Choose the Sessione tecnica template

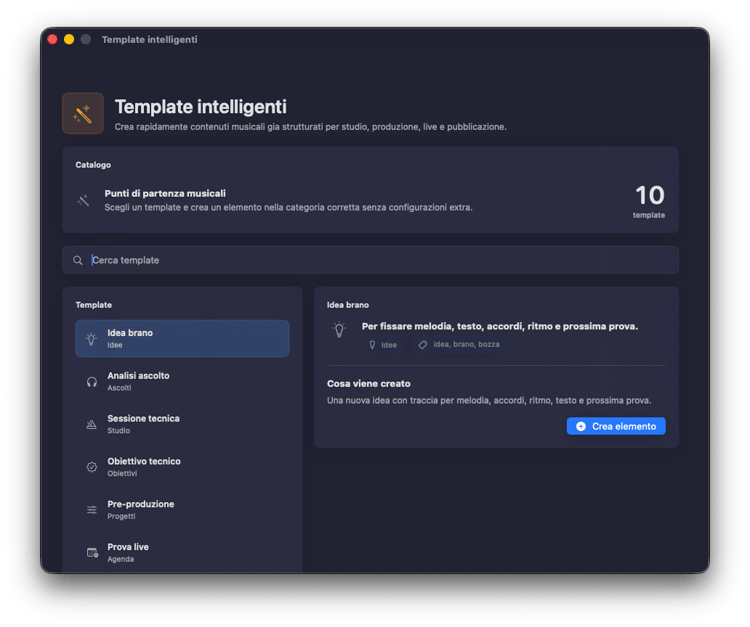182,424
